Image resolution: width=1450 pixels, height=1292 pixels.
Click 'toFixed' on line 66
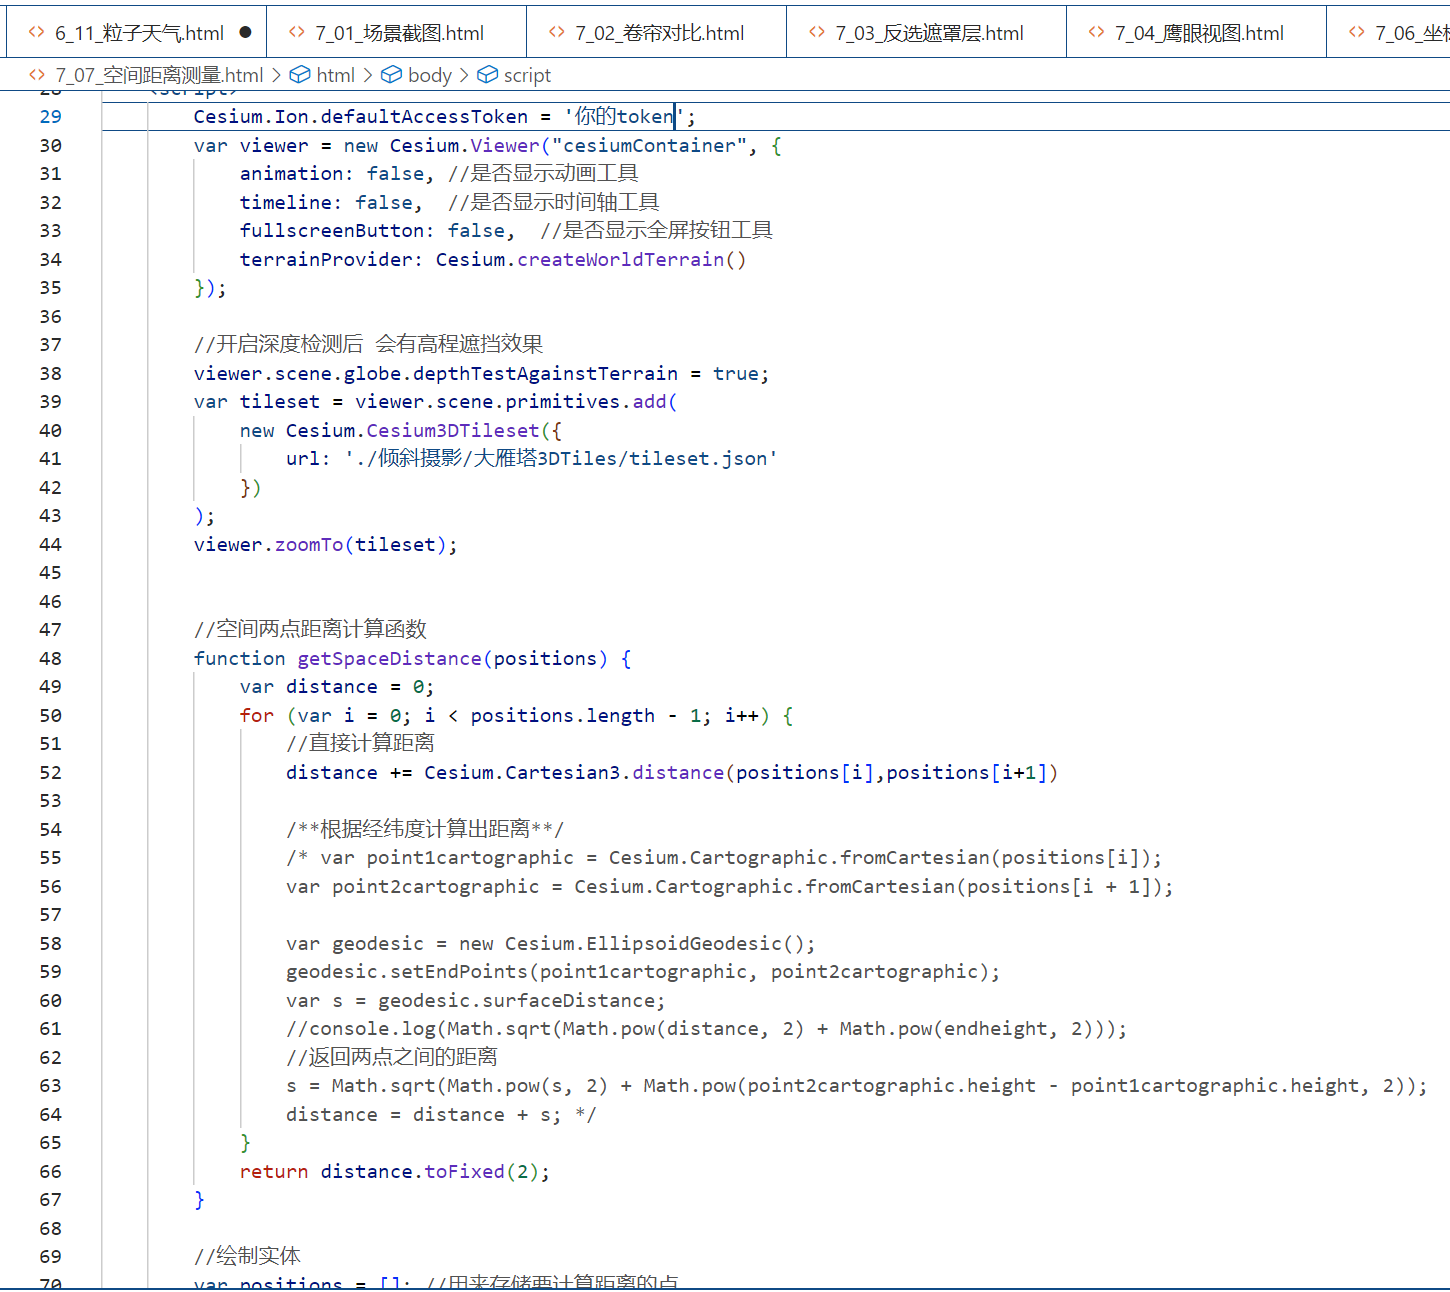pyautogui.click(x=464, y=1171)
